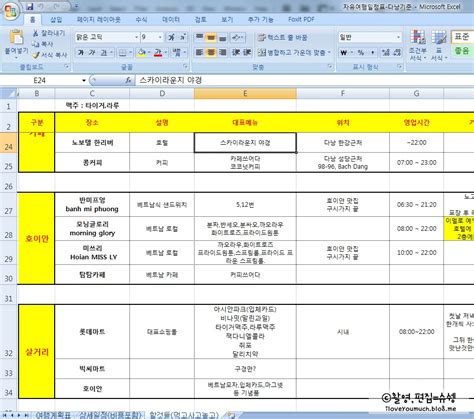Image resolution: width=474 pixels, height=419 pixels.
Task: Click 병합하고 가운데 맞춤 merge and center
Action: click(x=294, y=52)
